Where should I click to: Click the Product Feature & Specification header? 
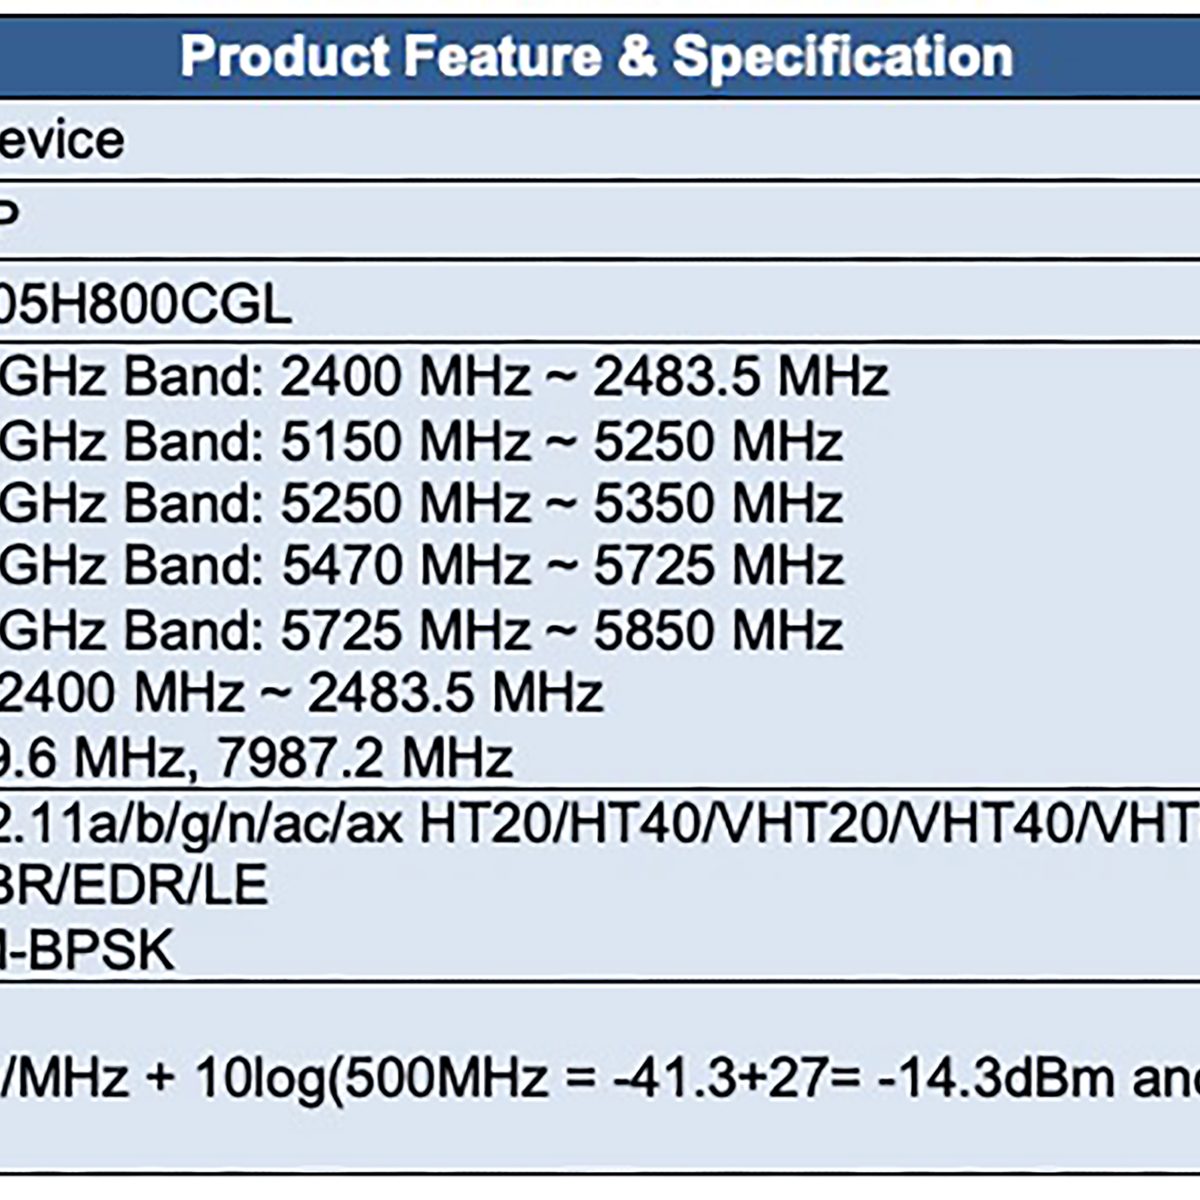tap(597, 56)
